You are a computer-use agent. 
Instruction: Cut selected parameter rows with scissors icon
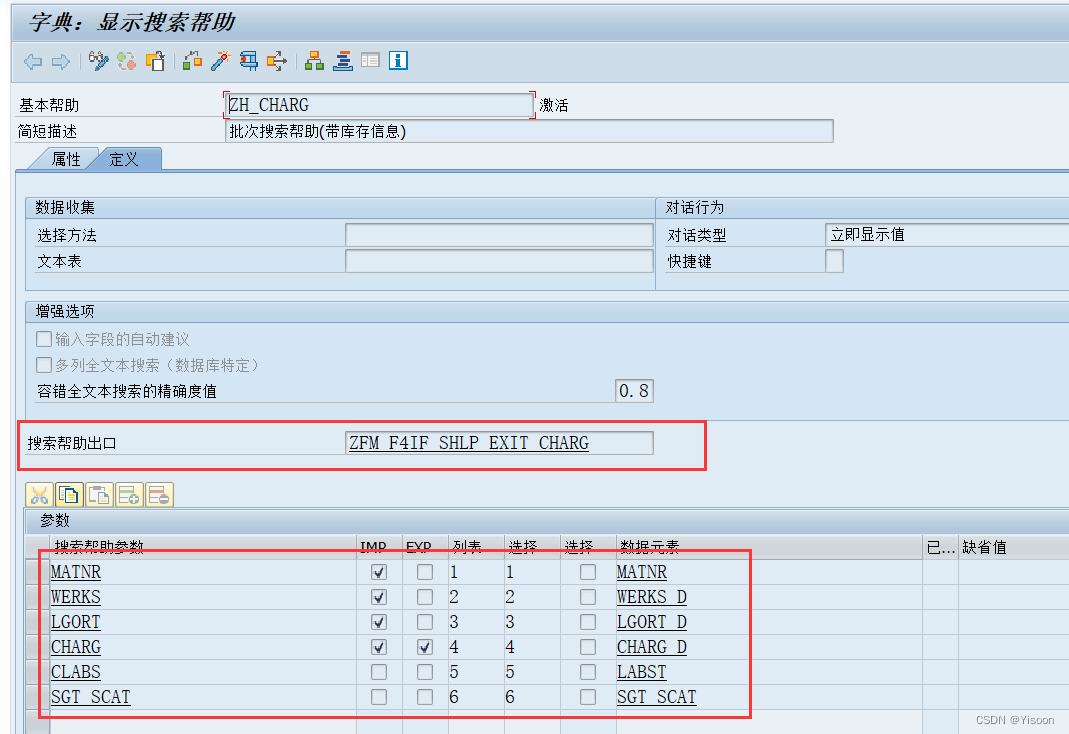pos(38,494)
